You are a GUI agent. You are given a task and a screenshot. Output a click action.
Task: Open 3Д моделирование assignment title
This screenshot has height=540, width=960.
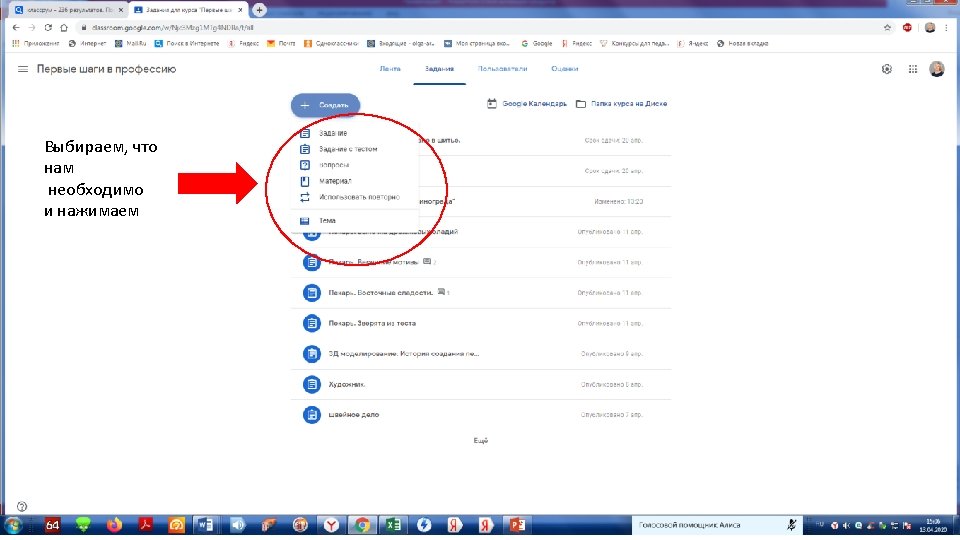pyautogui.click(x=404, y=354)
